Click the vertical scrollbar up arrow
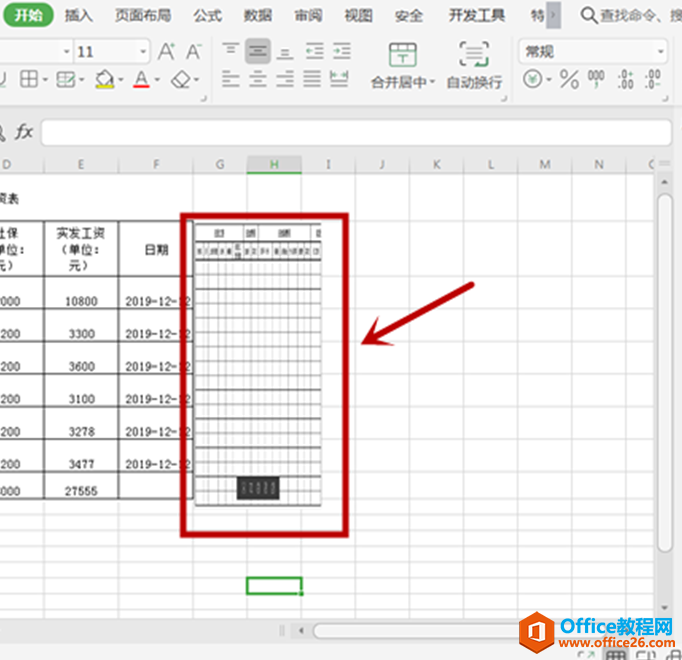 pos(665,182)
